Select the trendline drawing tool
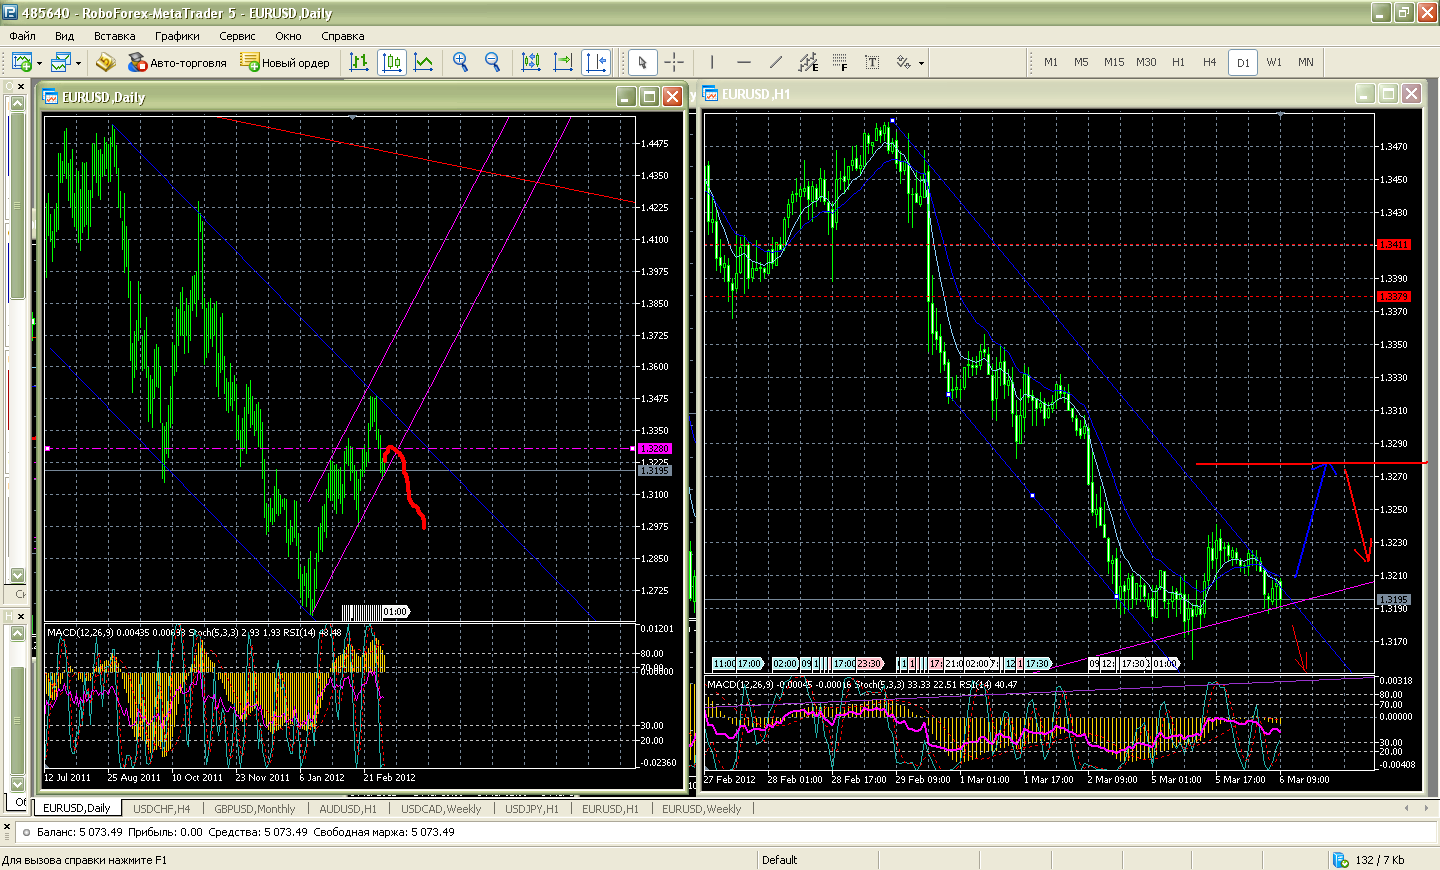The height and width of the screenshot is (870, 1440). [x=776, y=62]
